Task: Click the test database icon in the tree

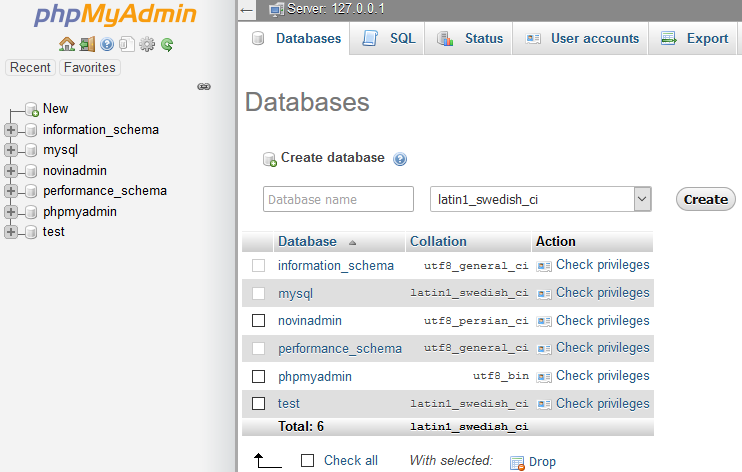Action: (31, 232)
